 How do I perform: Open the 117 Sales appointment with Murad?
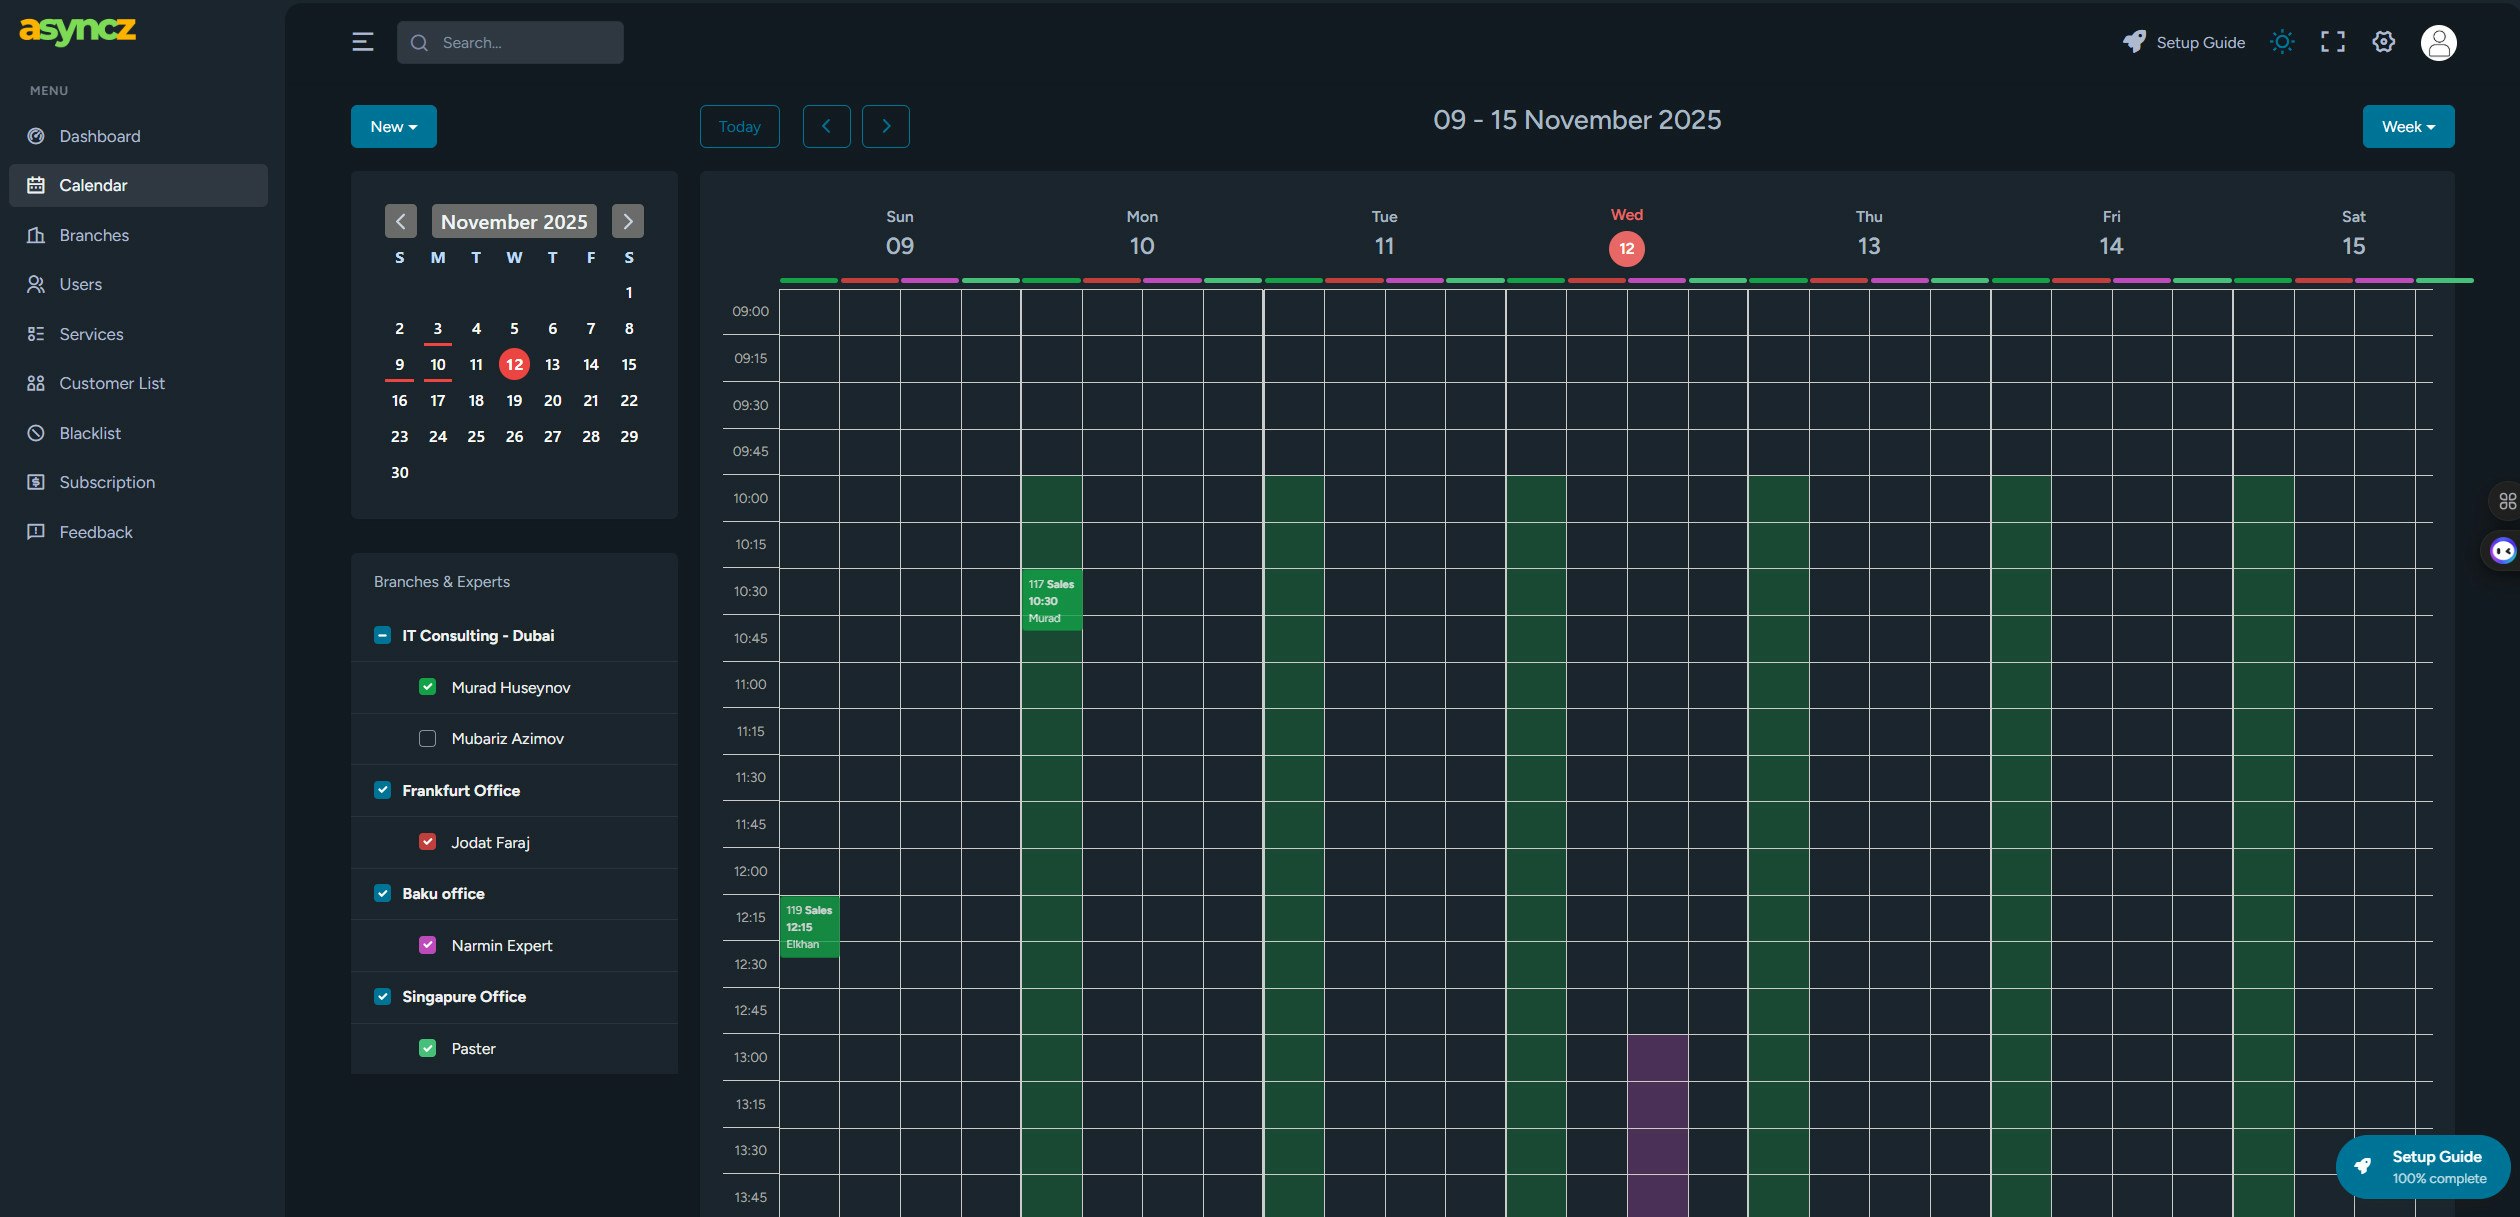[1051, 600]
